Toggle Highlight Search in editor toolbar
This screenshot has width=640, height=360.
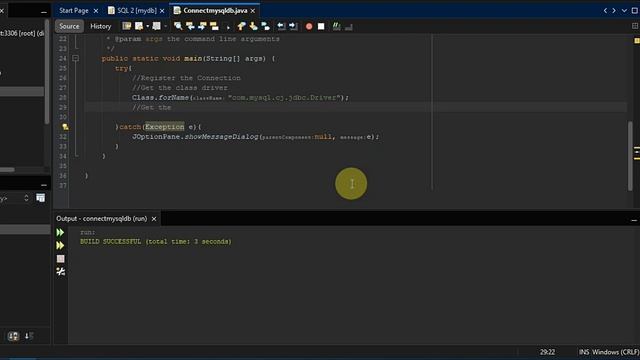point(214,26)
